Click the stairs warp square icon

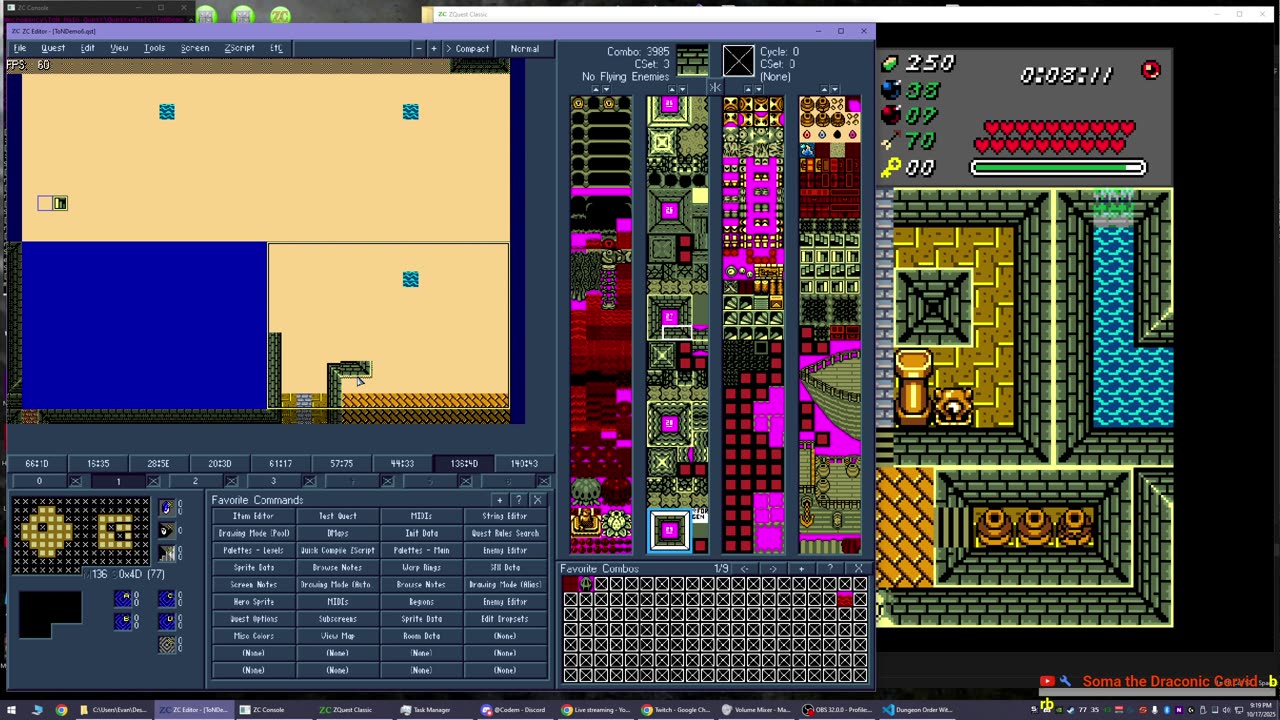tap(167, 553)
